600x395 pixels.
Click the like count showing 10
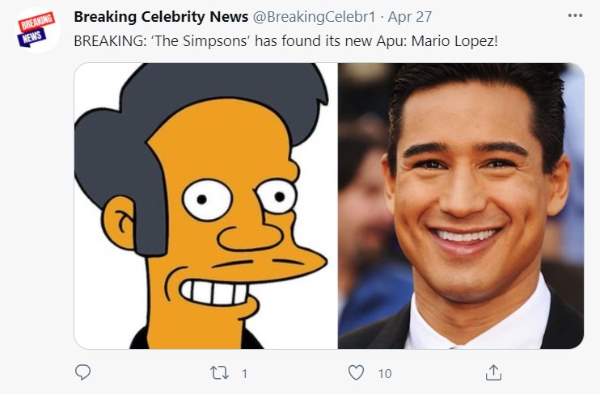pyautogui.click(x=385, y=374)
